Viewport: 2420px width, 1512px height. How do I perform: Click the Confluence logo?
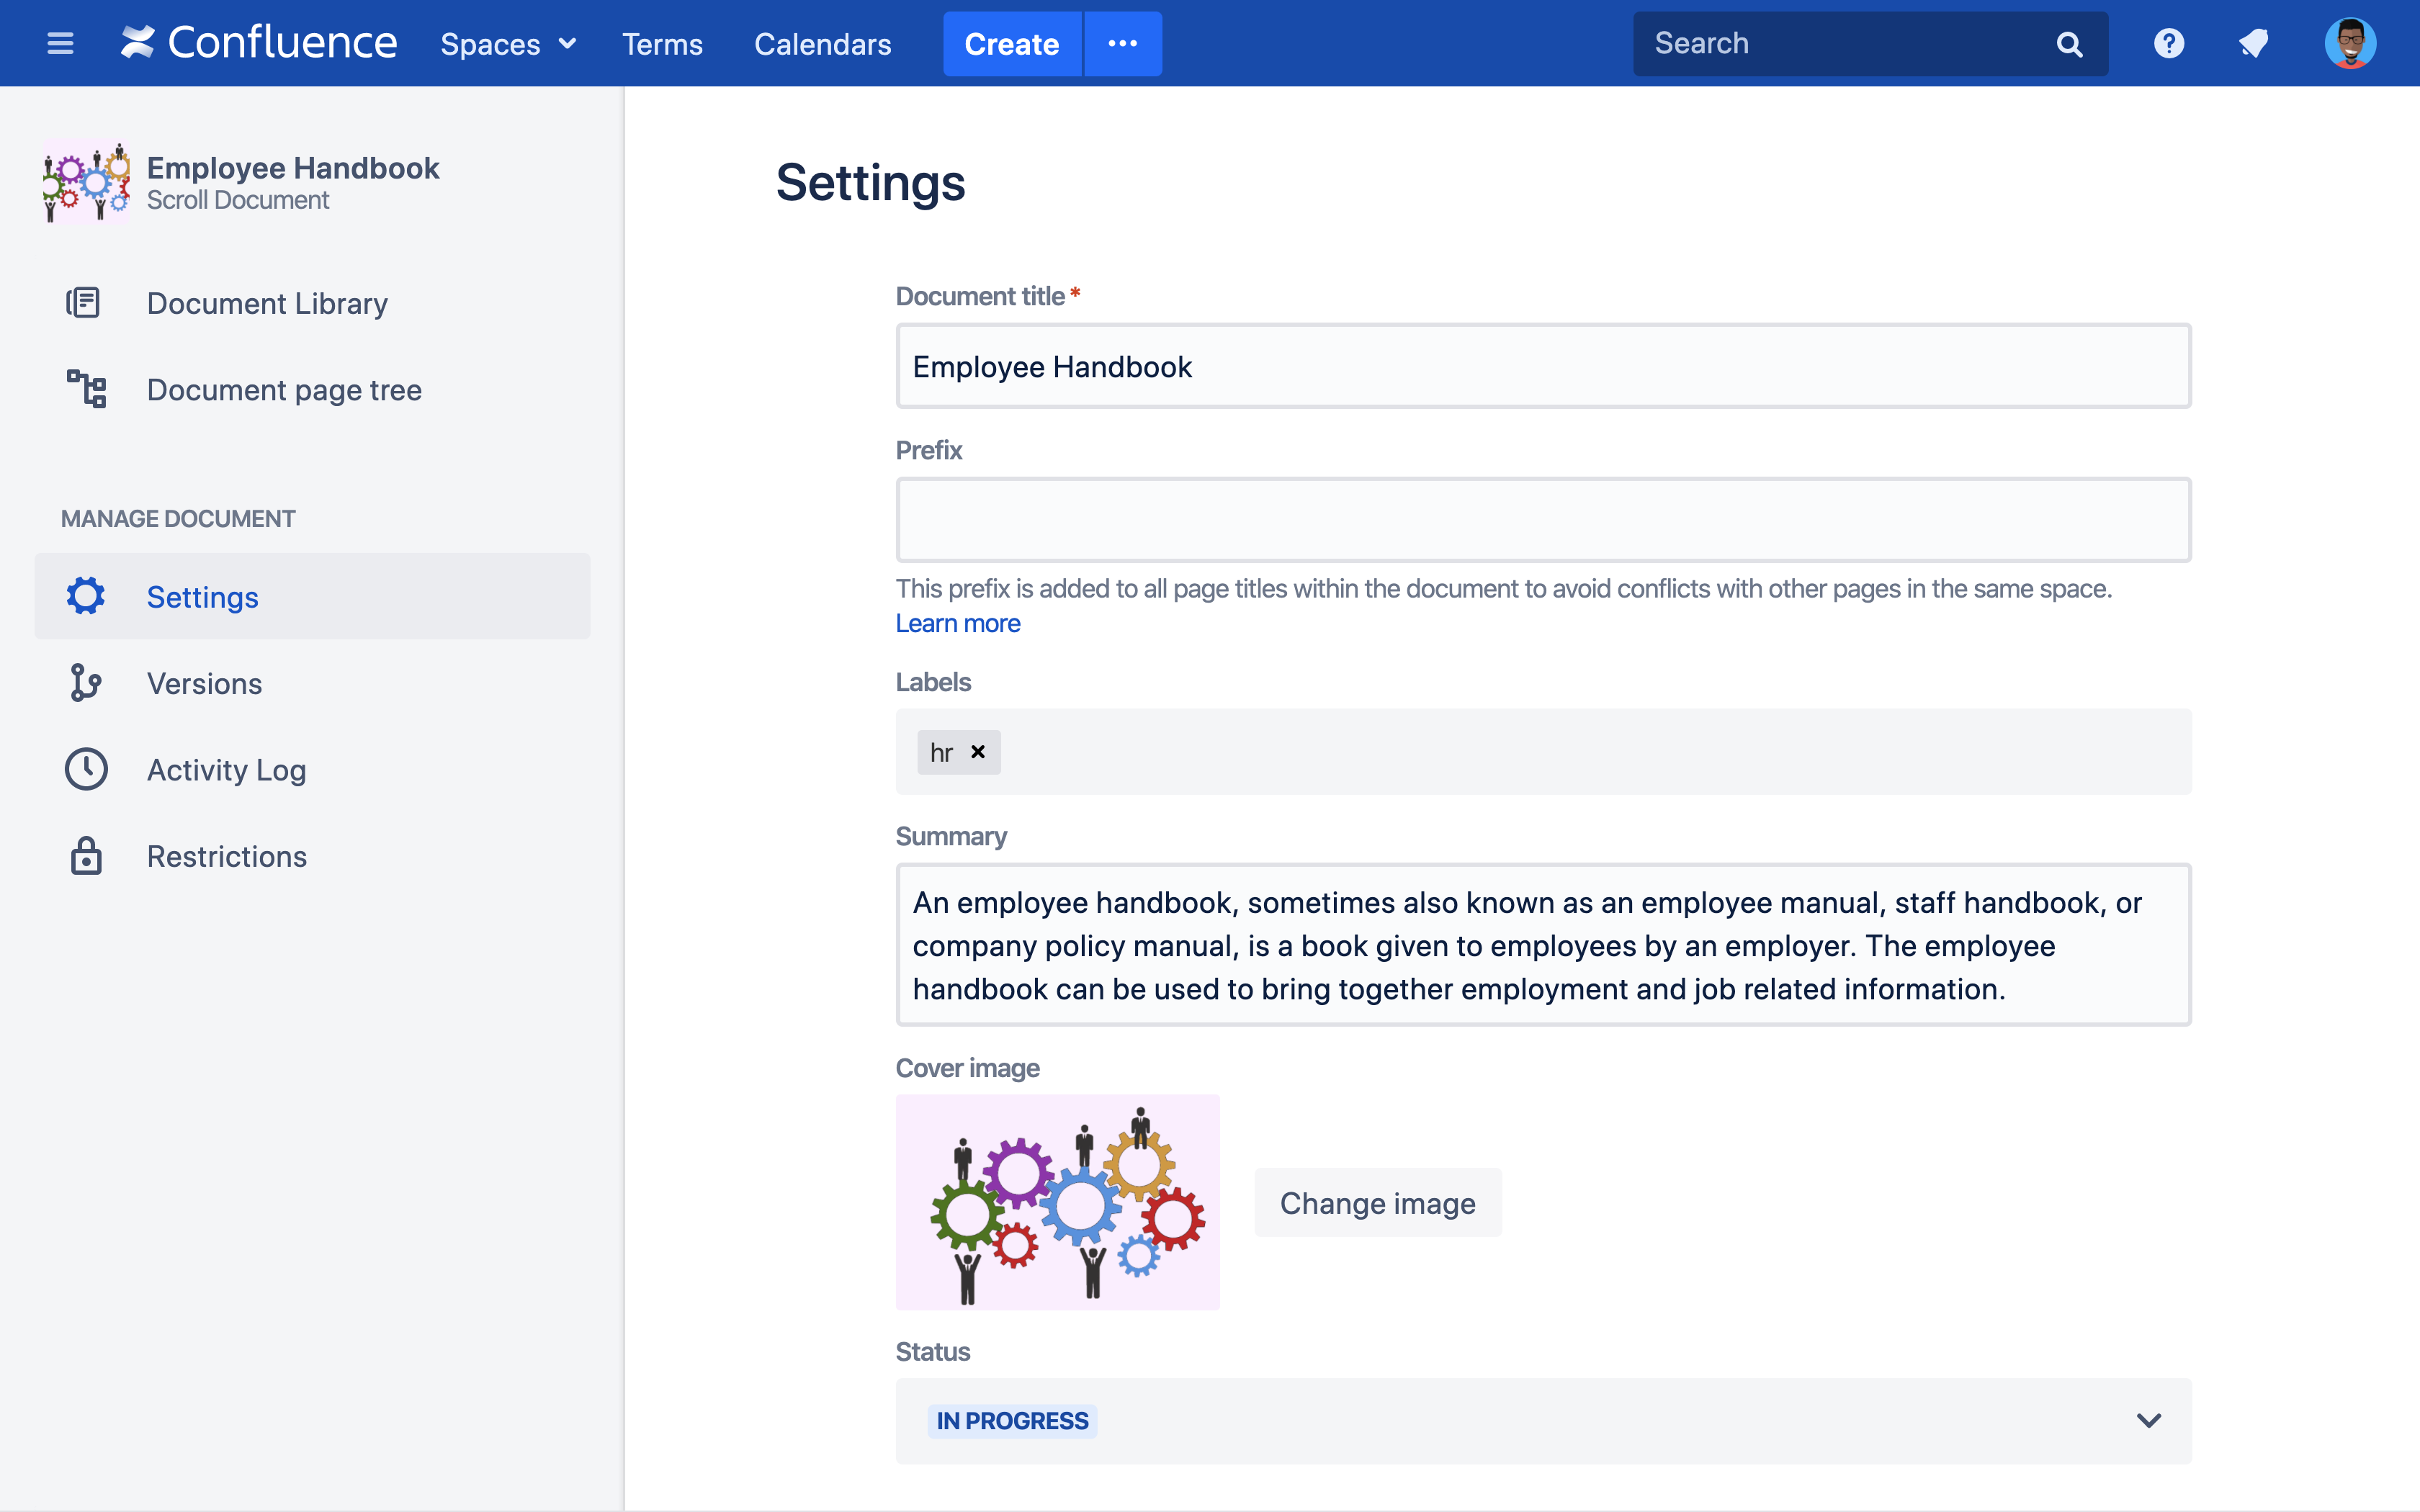pos(259,43)
